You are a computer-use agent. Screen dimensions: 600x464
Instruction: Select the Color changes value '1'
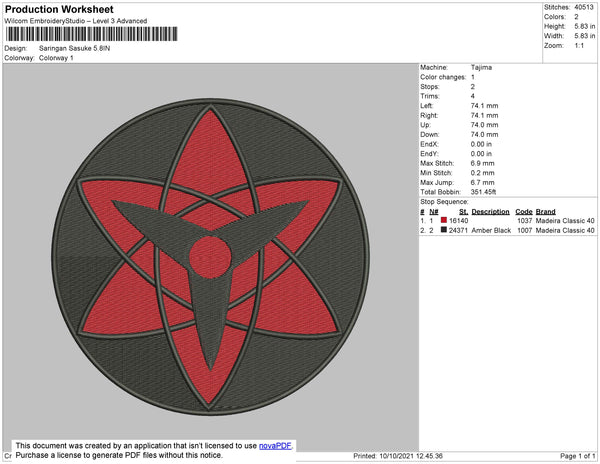(473, 77)
